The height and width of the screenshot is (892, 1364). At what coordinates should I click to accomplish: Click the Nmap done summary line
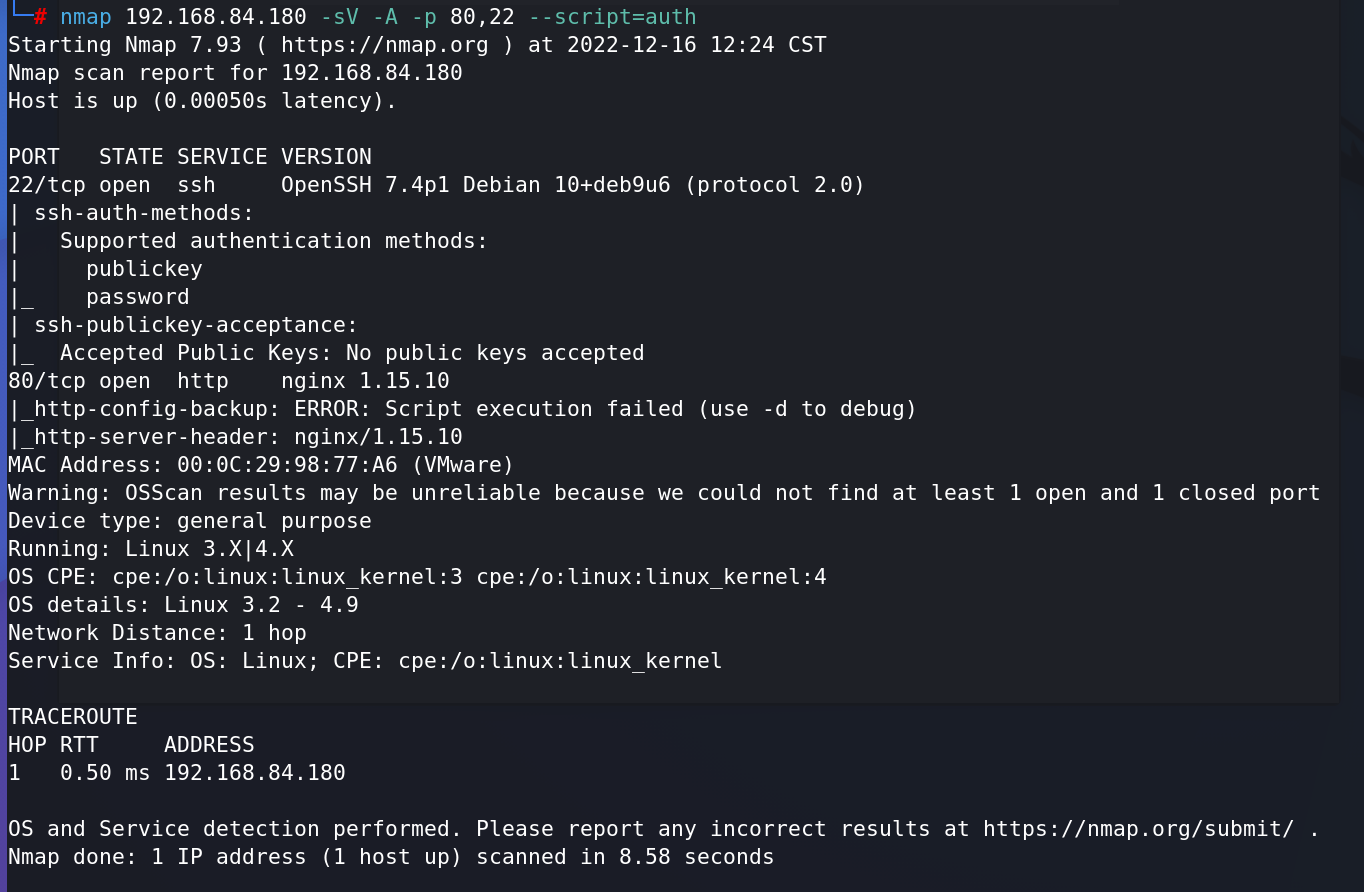391,857
